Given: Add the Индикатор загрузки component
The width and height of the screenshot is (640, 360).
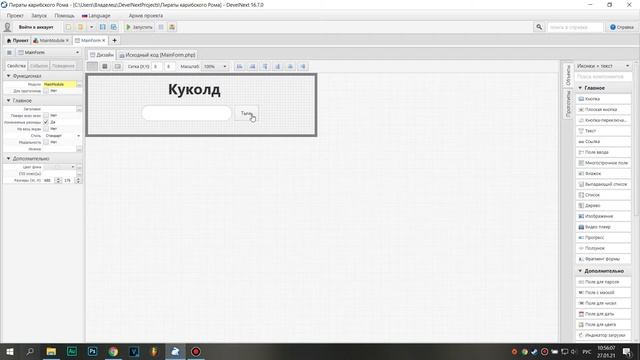Looking at the screenshot, I should 603,335.
